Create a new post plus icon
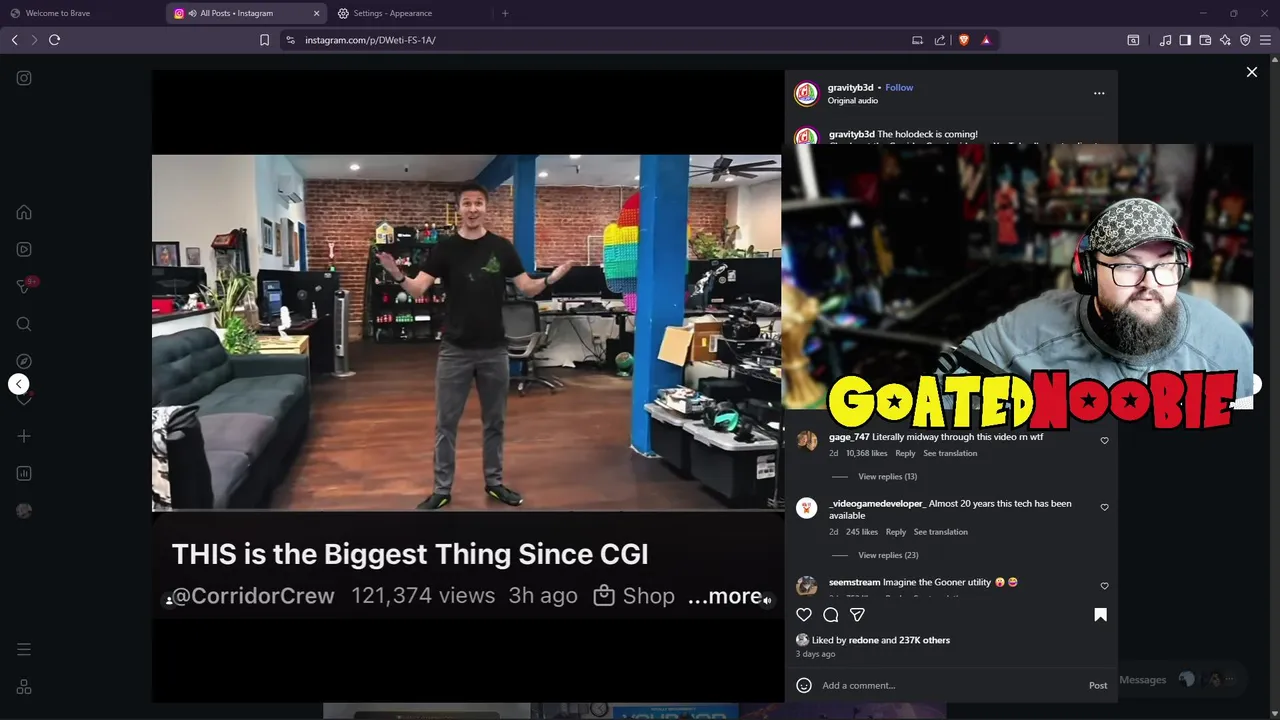Screen dimensions: 1280x720 pos(24,436)
